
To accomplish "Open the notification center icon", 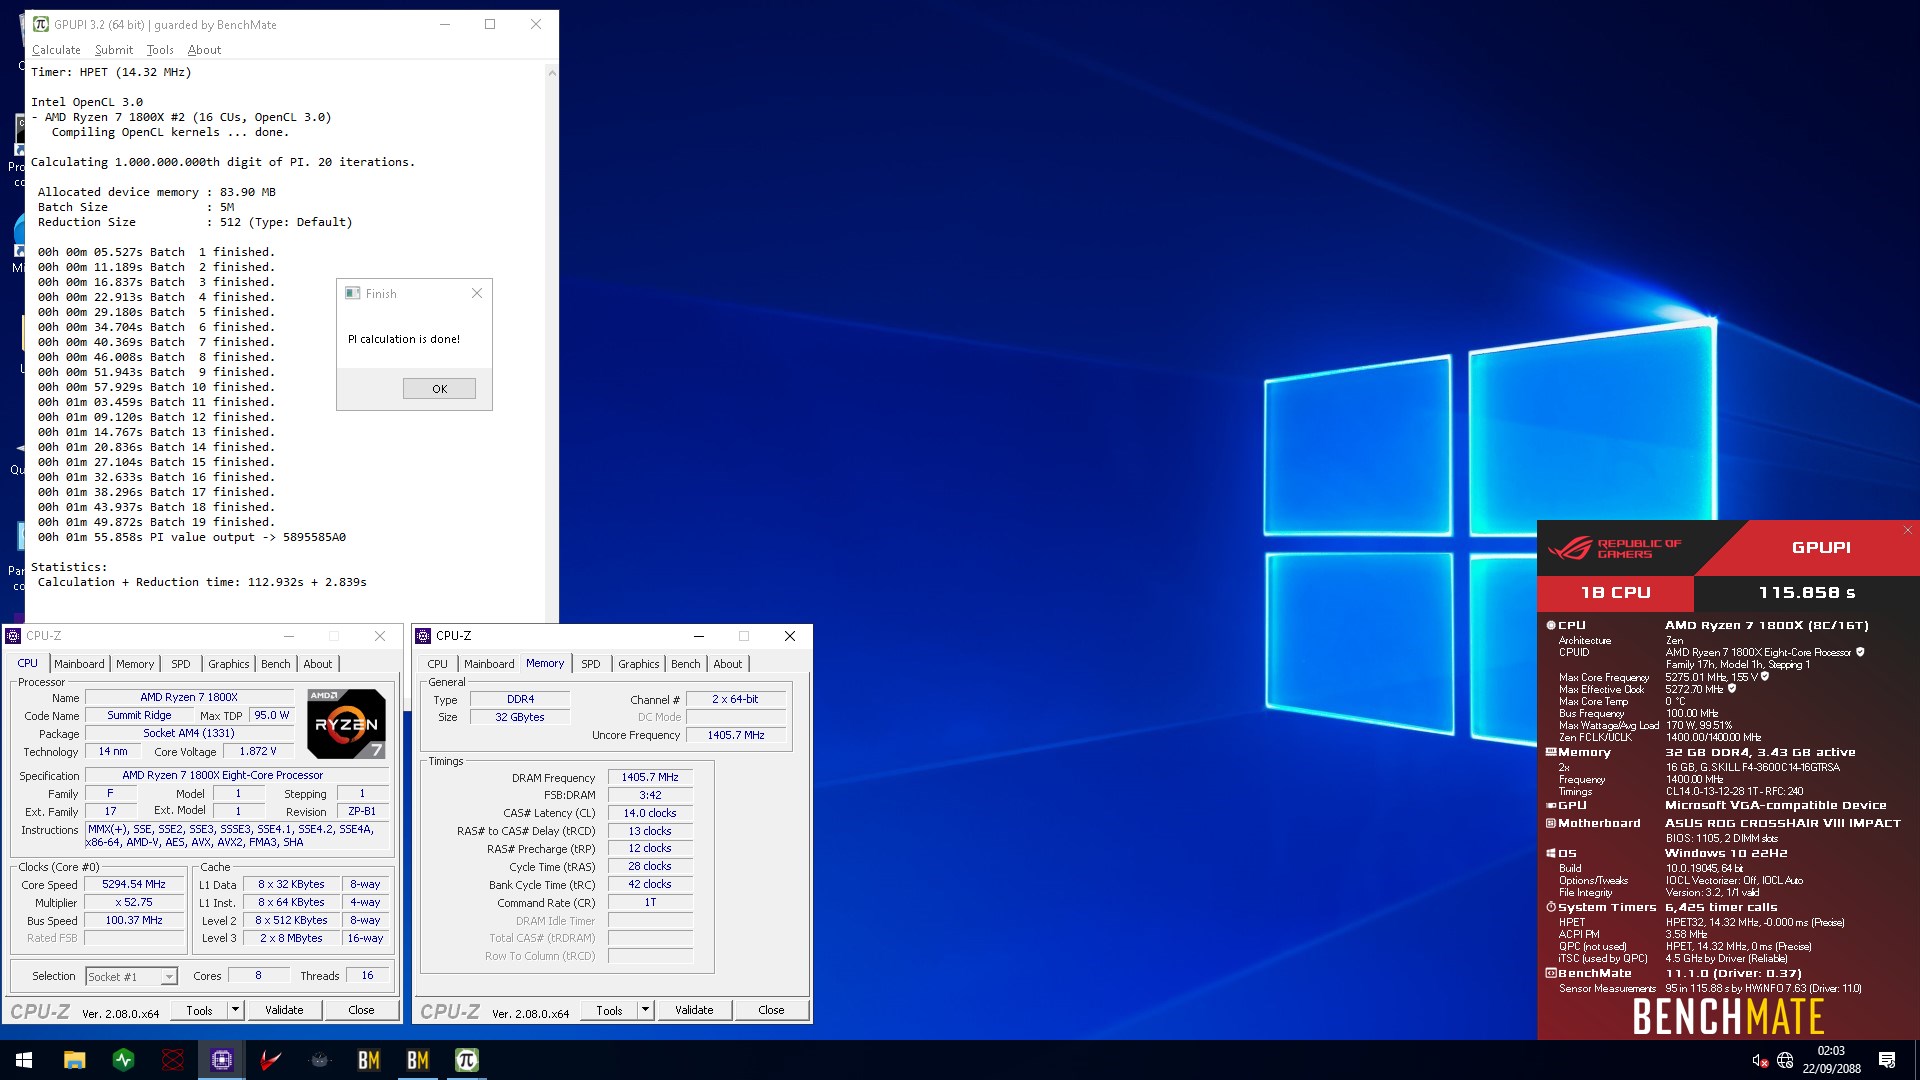I will pos(1887,1060).
